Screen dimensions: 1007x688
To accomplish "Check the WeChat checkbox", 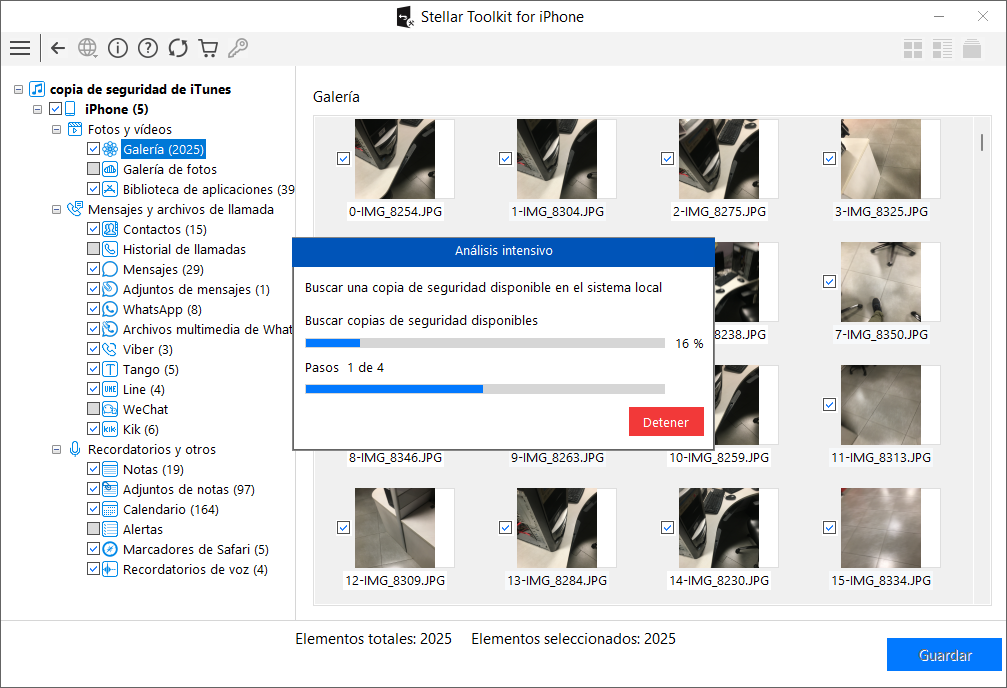I will point(93,409).
